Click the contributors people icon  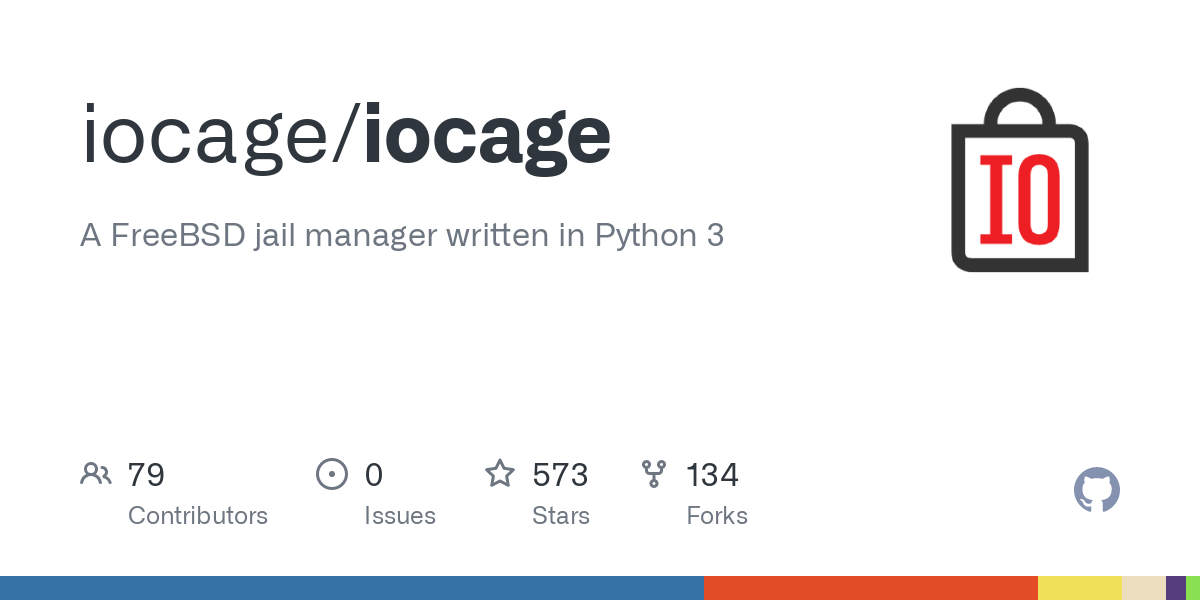click(x=96, y=474)
